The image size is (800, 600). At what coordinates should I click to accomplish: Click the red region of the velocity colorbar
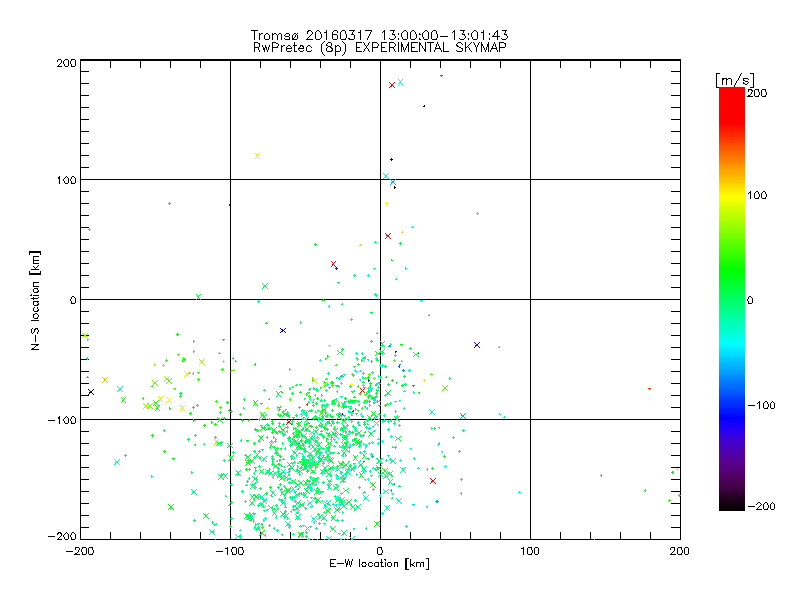click(x=732, y=107)
